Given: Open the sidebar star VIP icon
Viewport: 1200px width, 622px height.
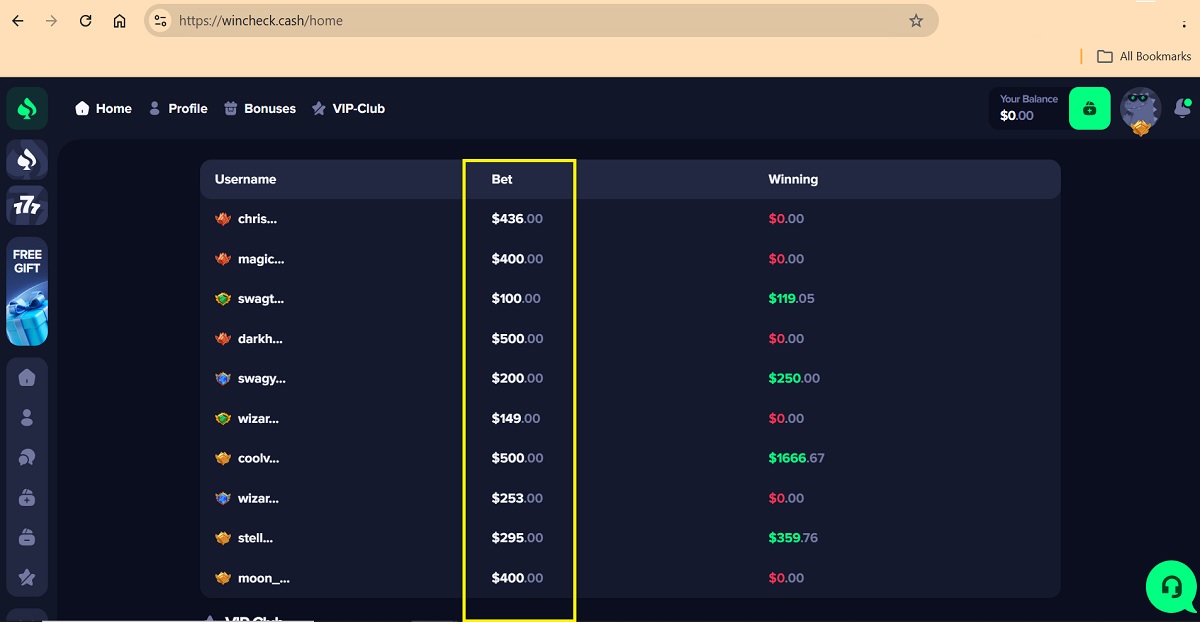Looking at the screenshot, I should [x=27, y=577].
